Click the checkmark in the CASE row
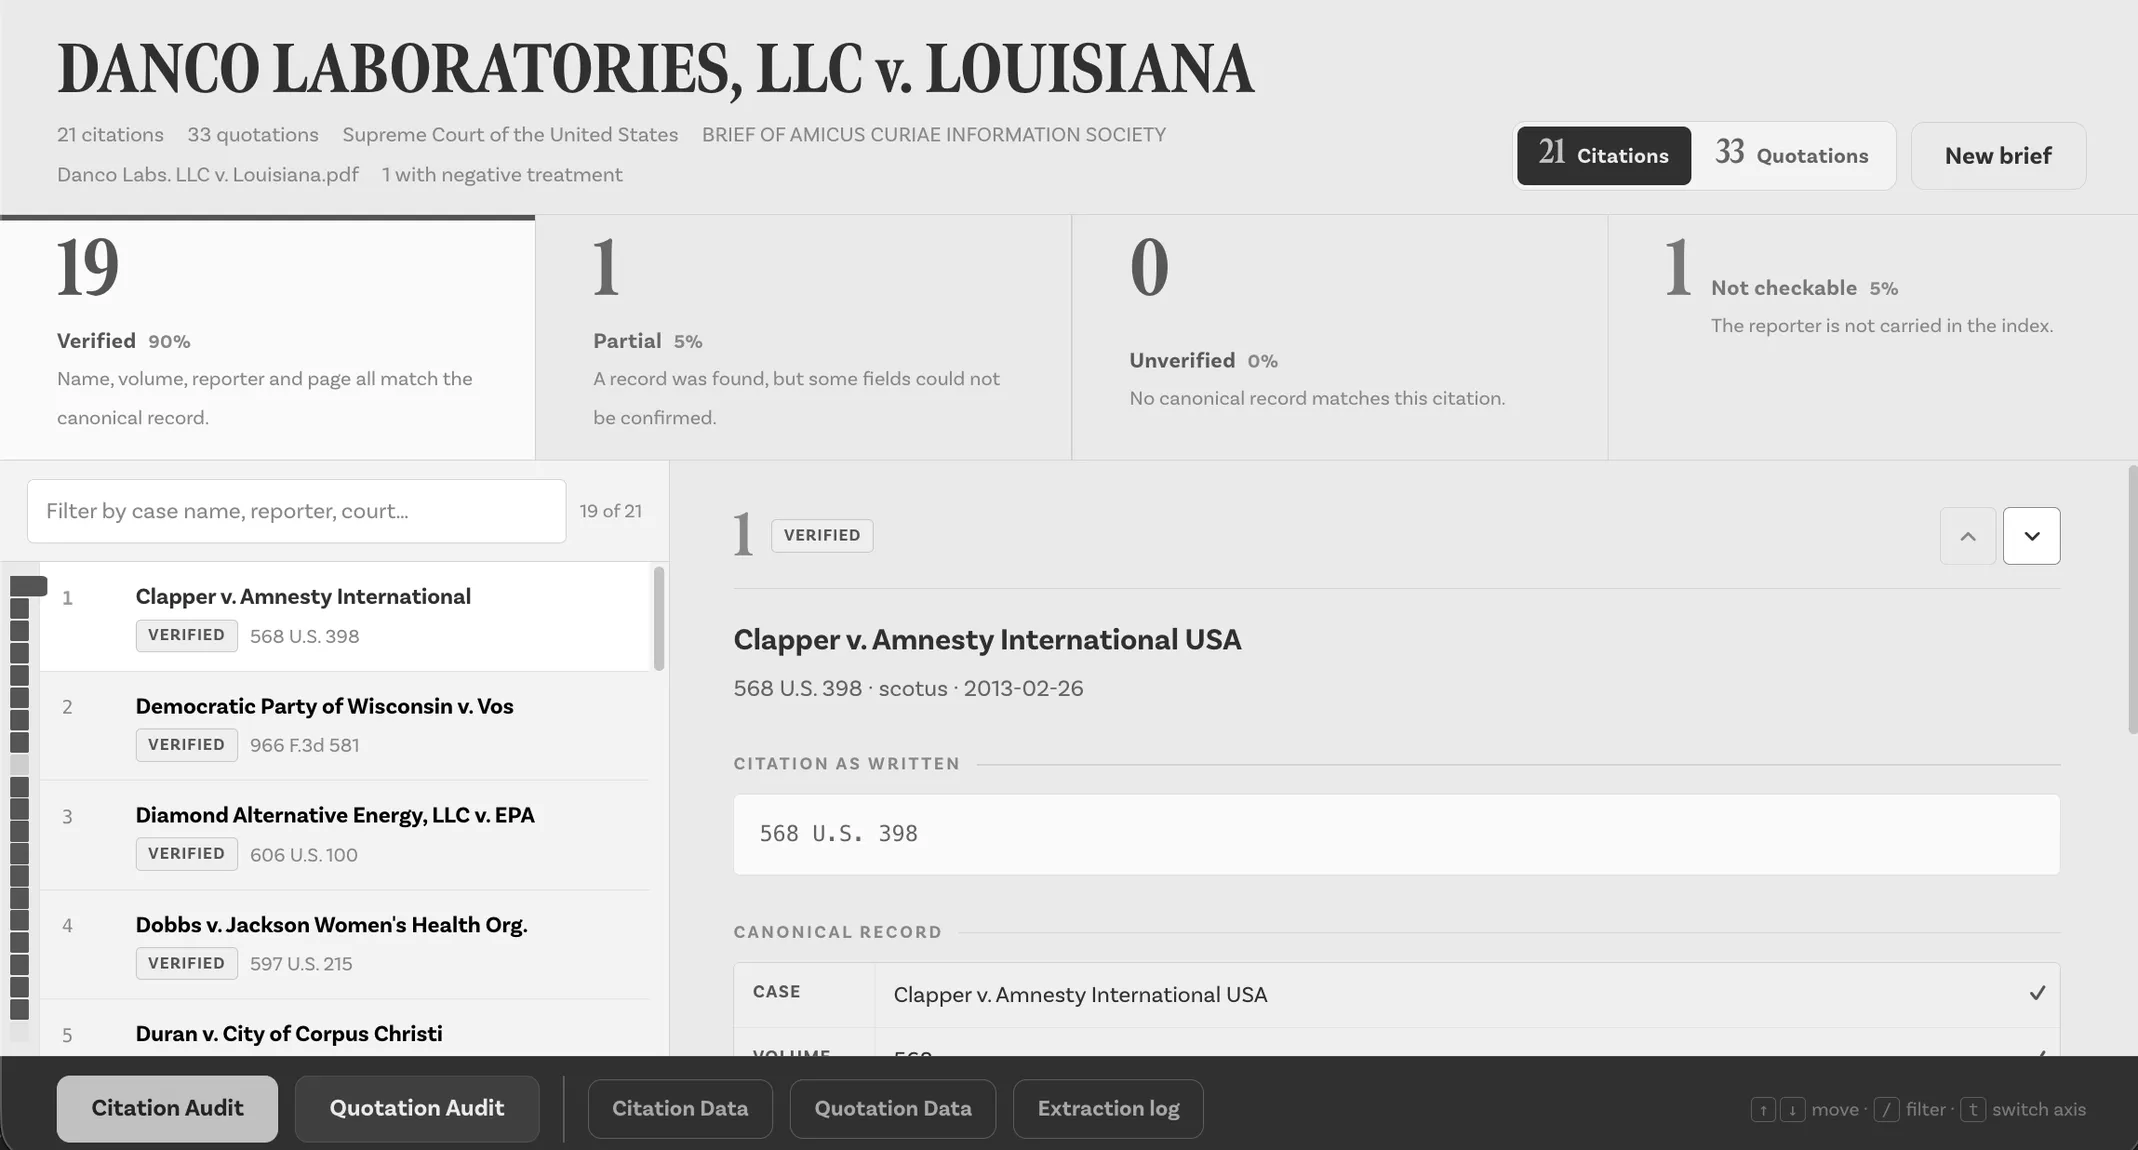Screen dimensions: 2138x1150 [x=2037, y=994]
